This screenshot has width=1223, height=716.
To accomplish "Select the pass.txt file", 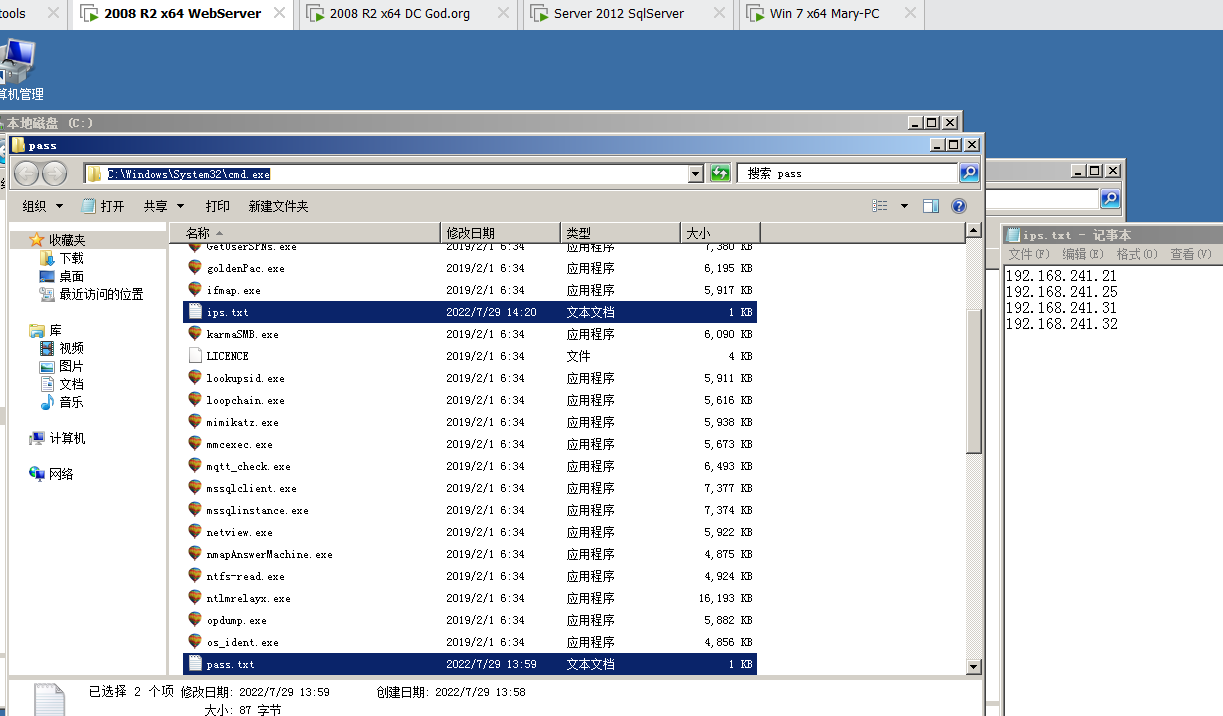I will [x=230, y=664].
